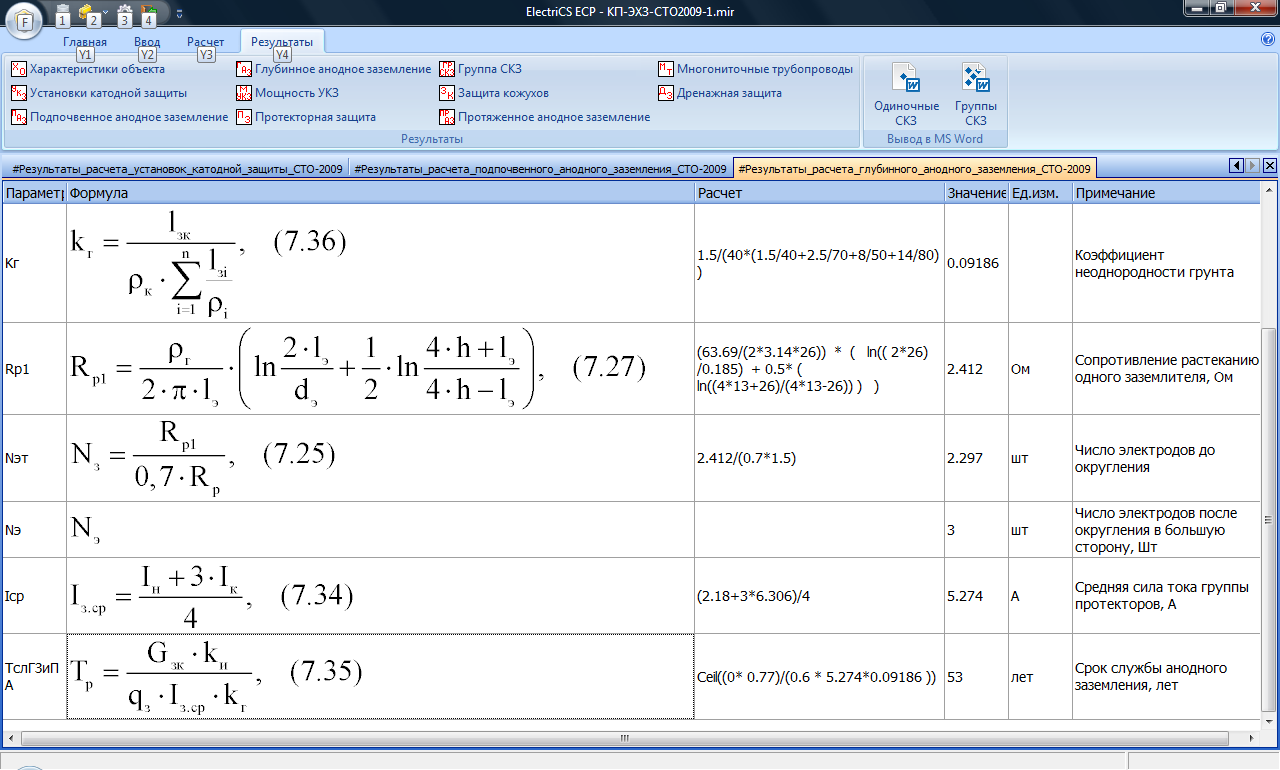The image size is (1280, 770).
Task: Open Характеристики объекта results
Action: pyautogui.click(x=88, y=69)
